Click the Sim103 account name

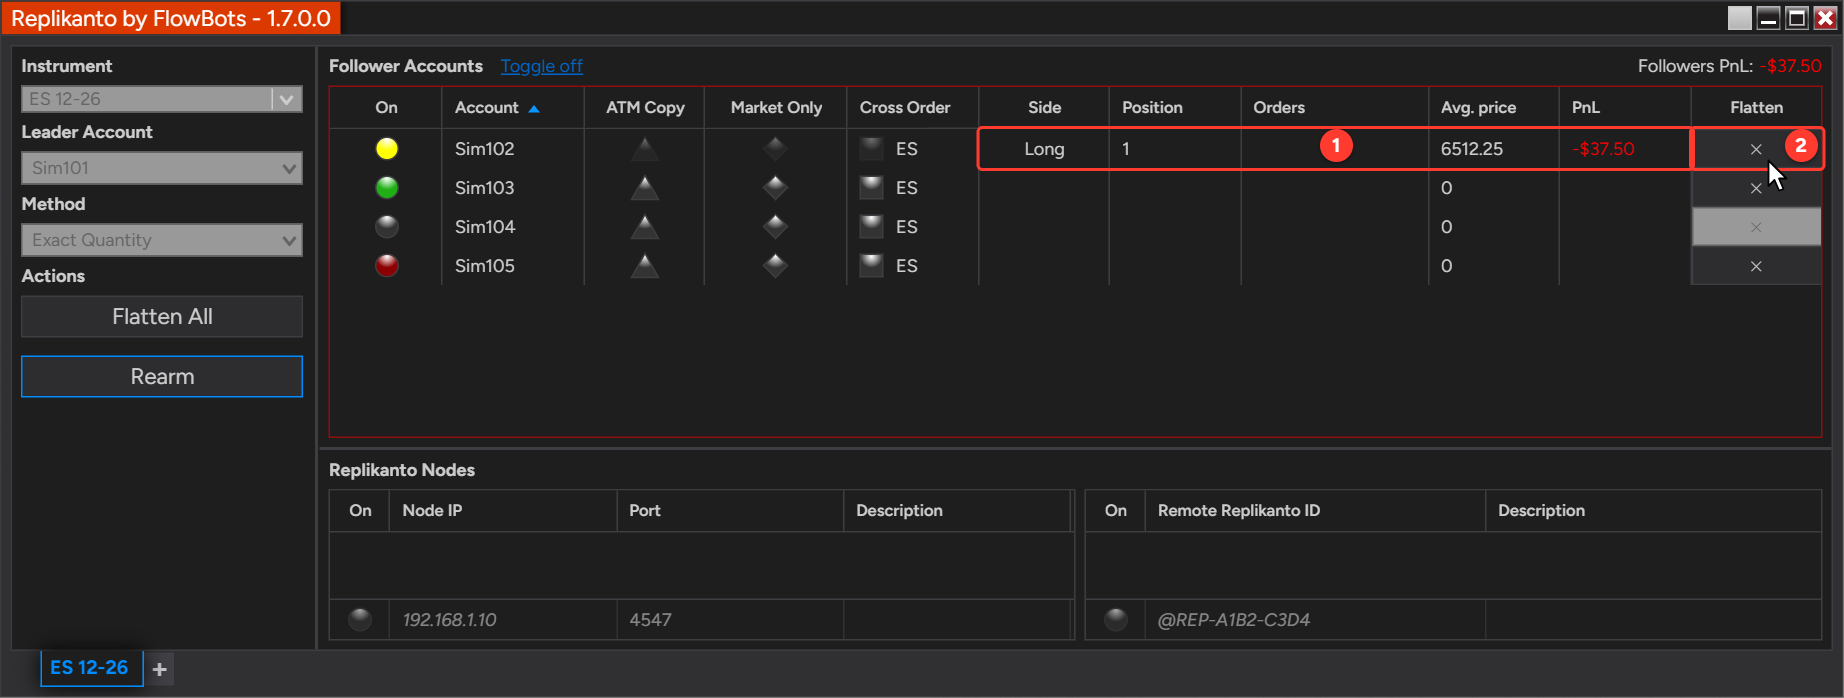click(484, 188)
